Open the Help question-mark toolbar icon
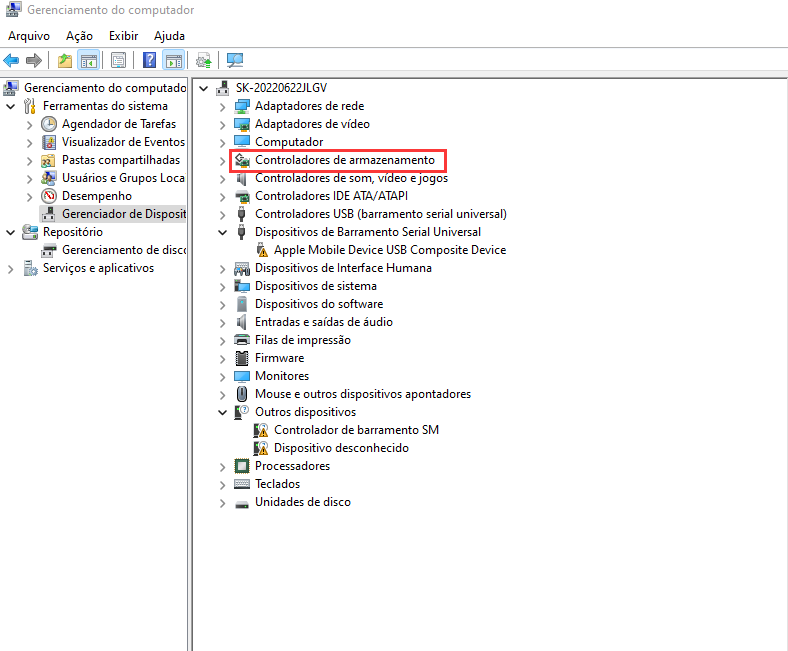 149,61
